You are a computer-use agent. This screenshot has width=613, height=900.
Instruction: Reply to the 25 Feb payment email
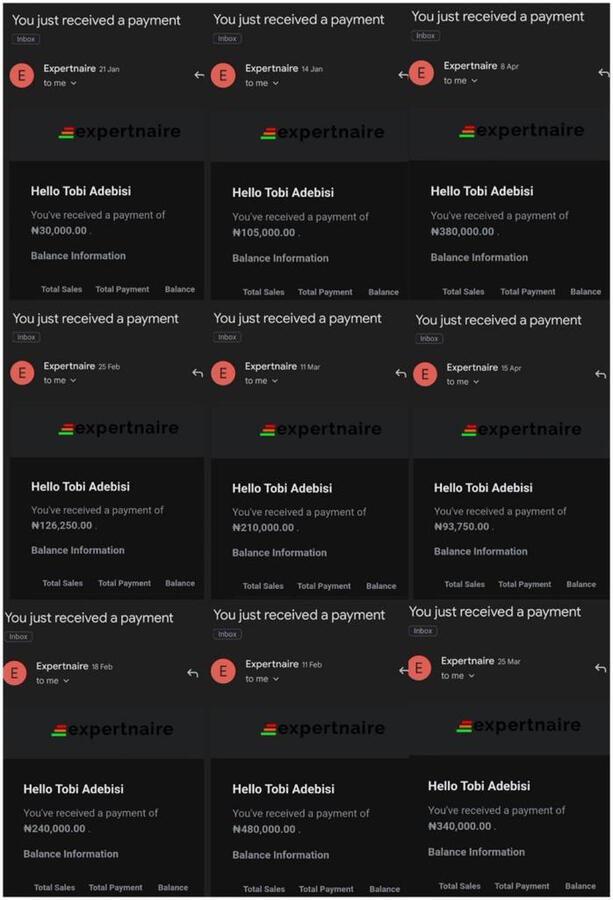pyautogui.click(x=198, y=373)
